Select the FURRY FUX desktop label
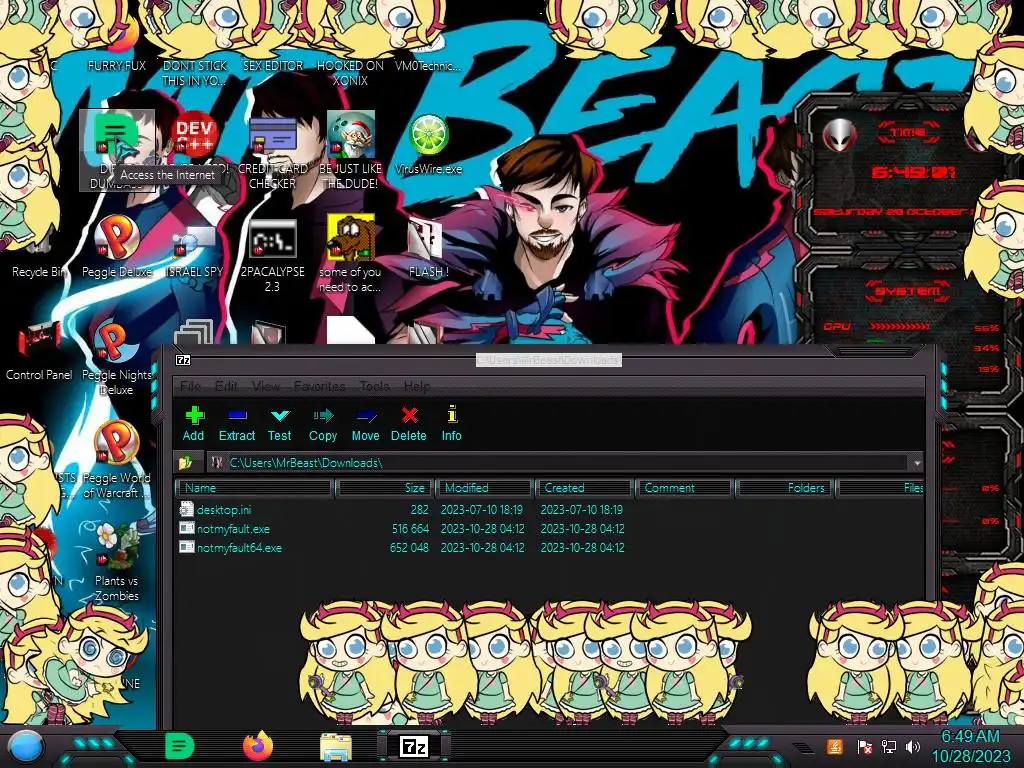Screen dimensions: 1024x768 [x=117, y=66]
